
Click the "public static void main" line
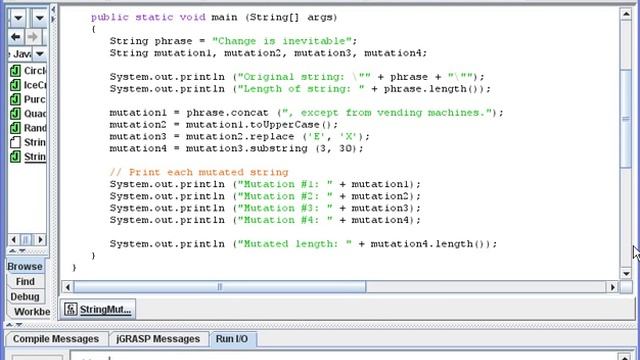coord(214,17)
